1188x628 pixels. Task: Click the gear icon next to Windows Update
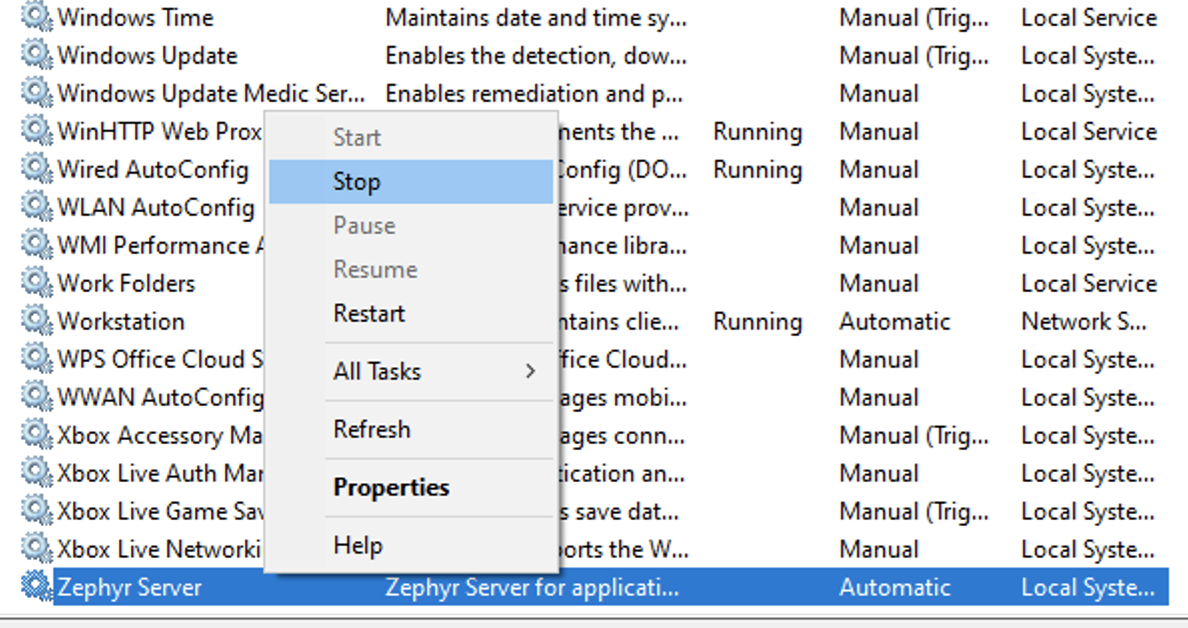tap(36, 55)
